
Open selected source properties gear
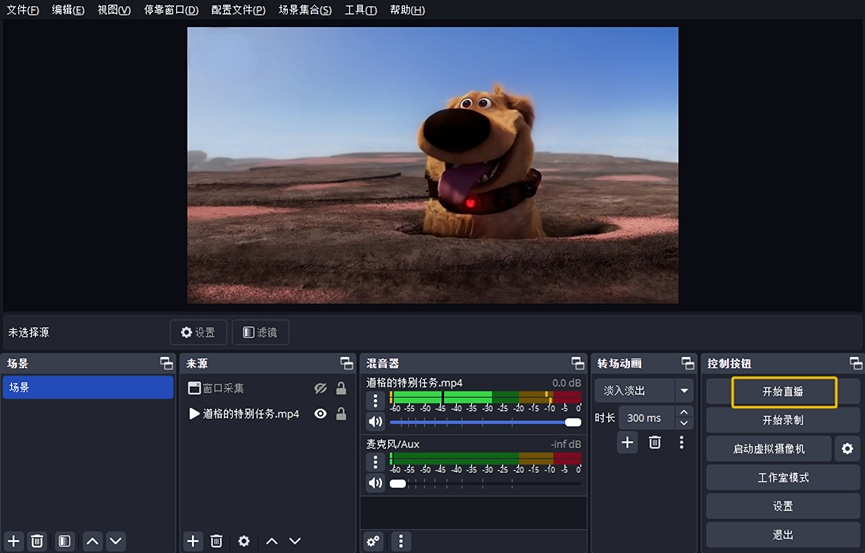(244, 541)
